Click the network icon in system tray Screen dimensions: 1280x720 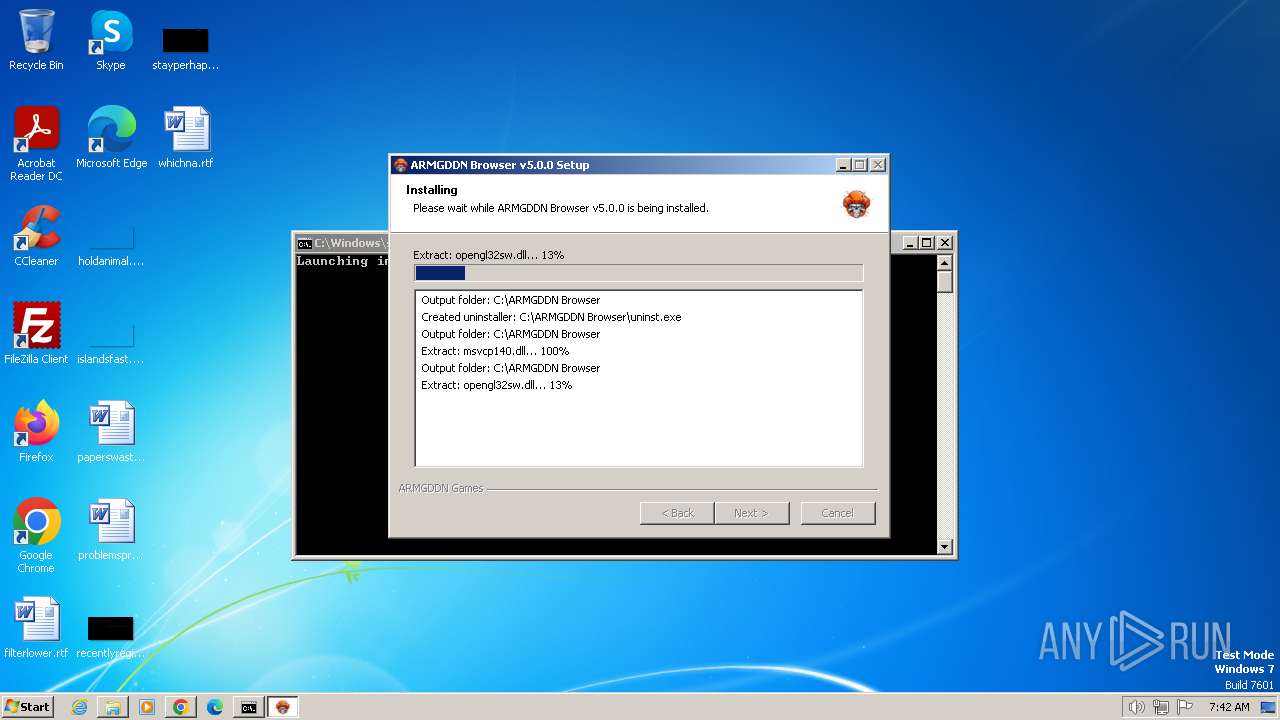(1161, 707)
